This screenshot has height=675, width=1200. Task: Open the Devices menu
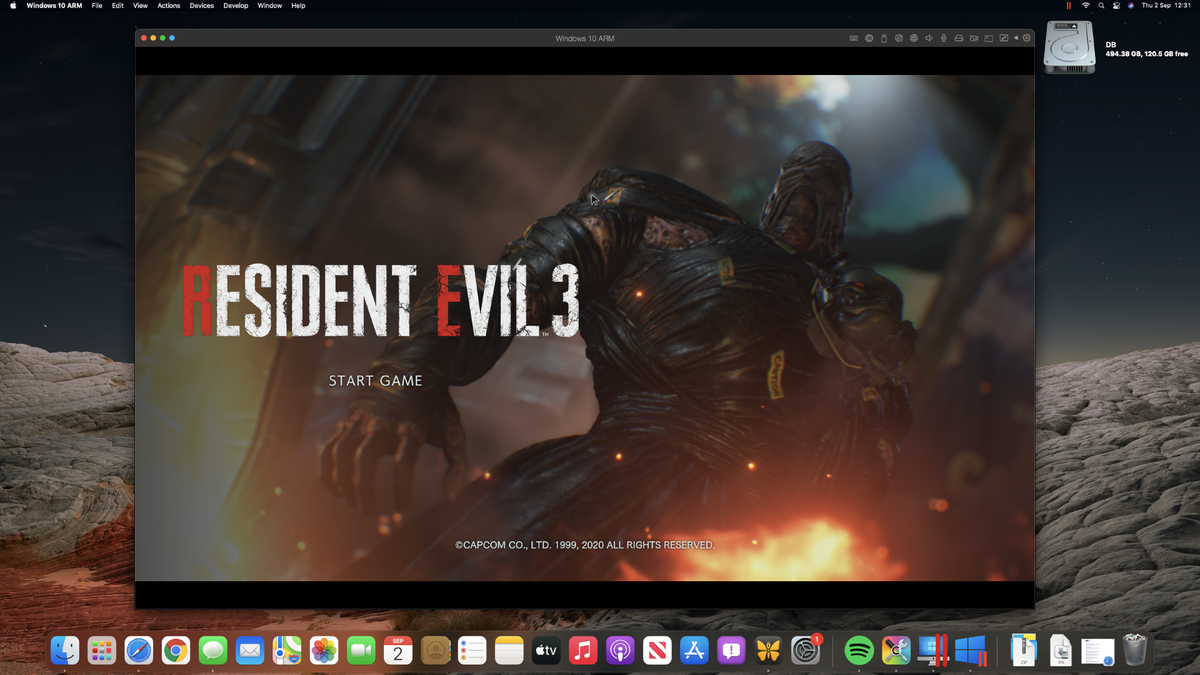pyautogui.click(x=202, y=5)
